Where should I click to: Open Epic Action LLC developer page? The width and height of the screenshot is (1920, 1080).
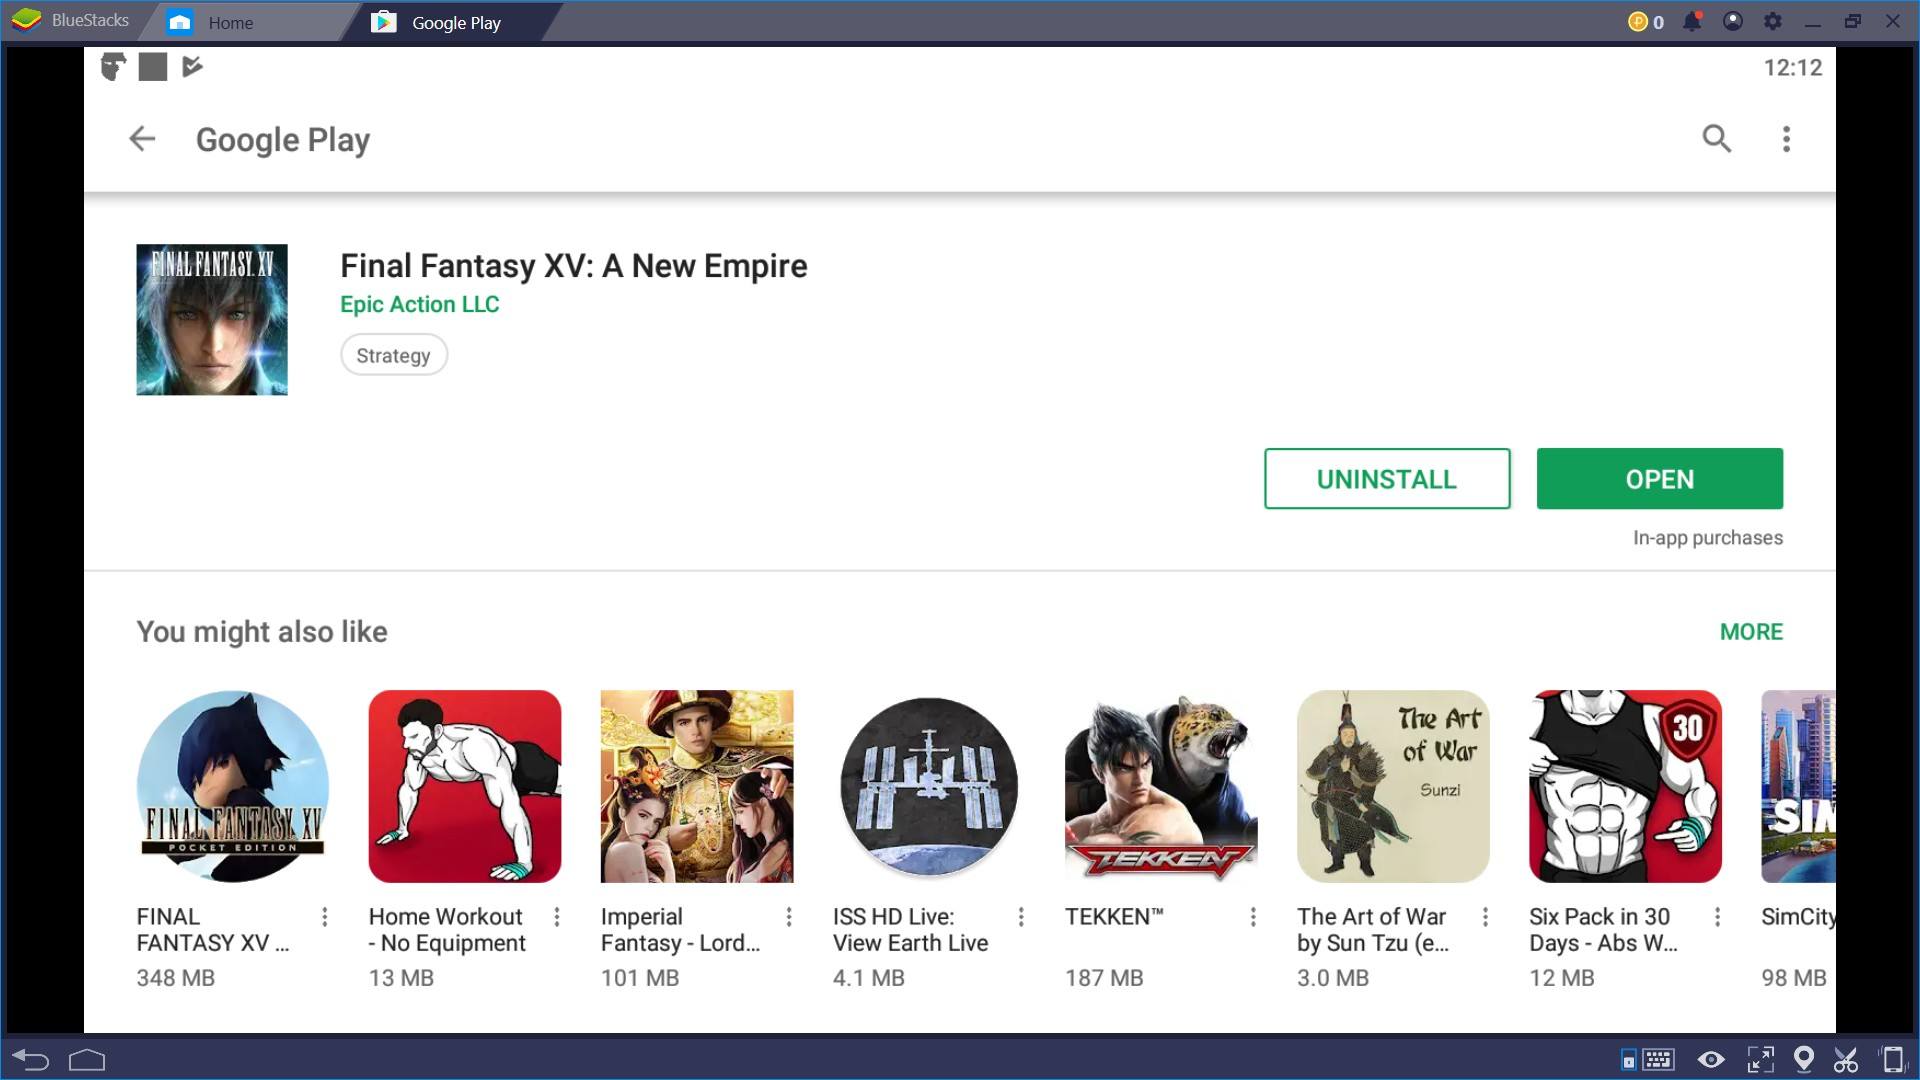419,304
